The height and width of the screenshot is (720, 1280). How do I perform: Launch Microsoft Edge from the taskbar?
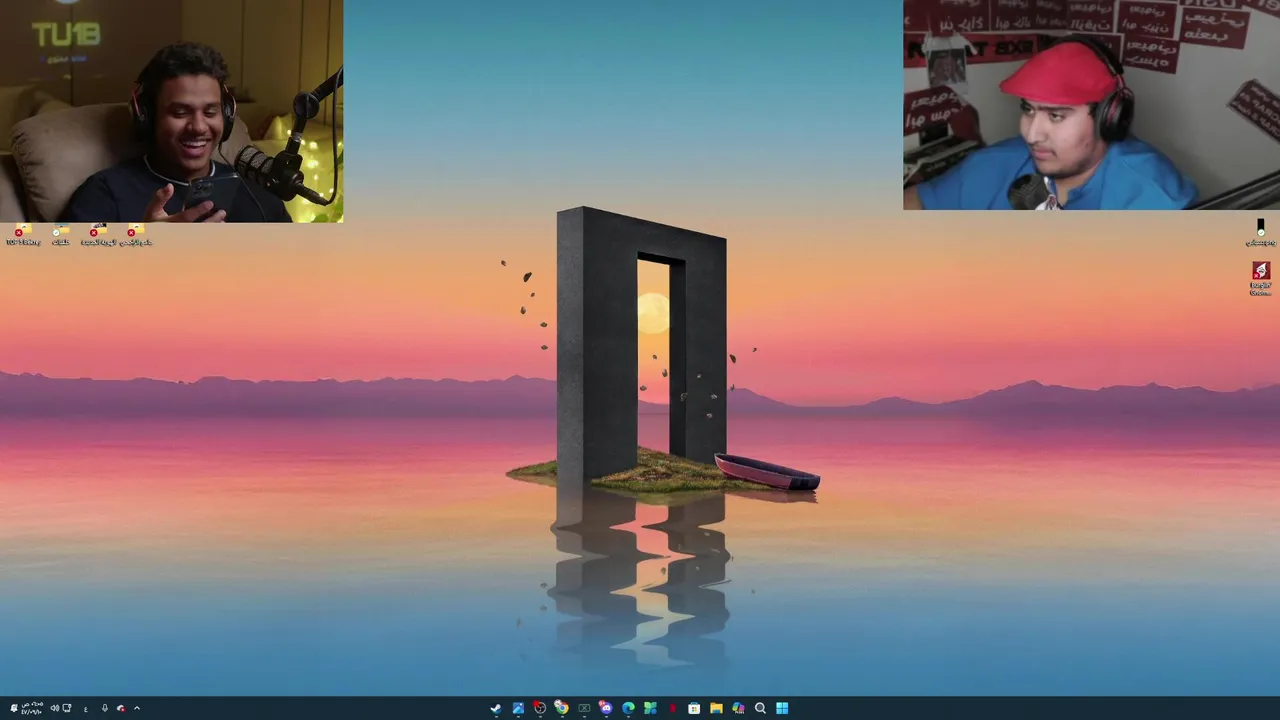coord(628,708)
